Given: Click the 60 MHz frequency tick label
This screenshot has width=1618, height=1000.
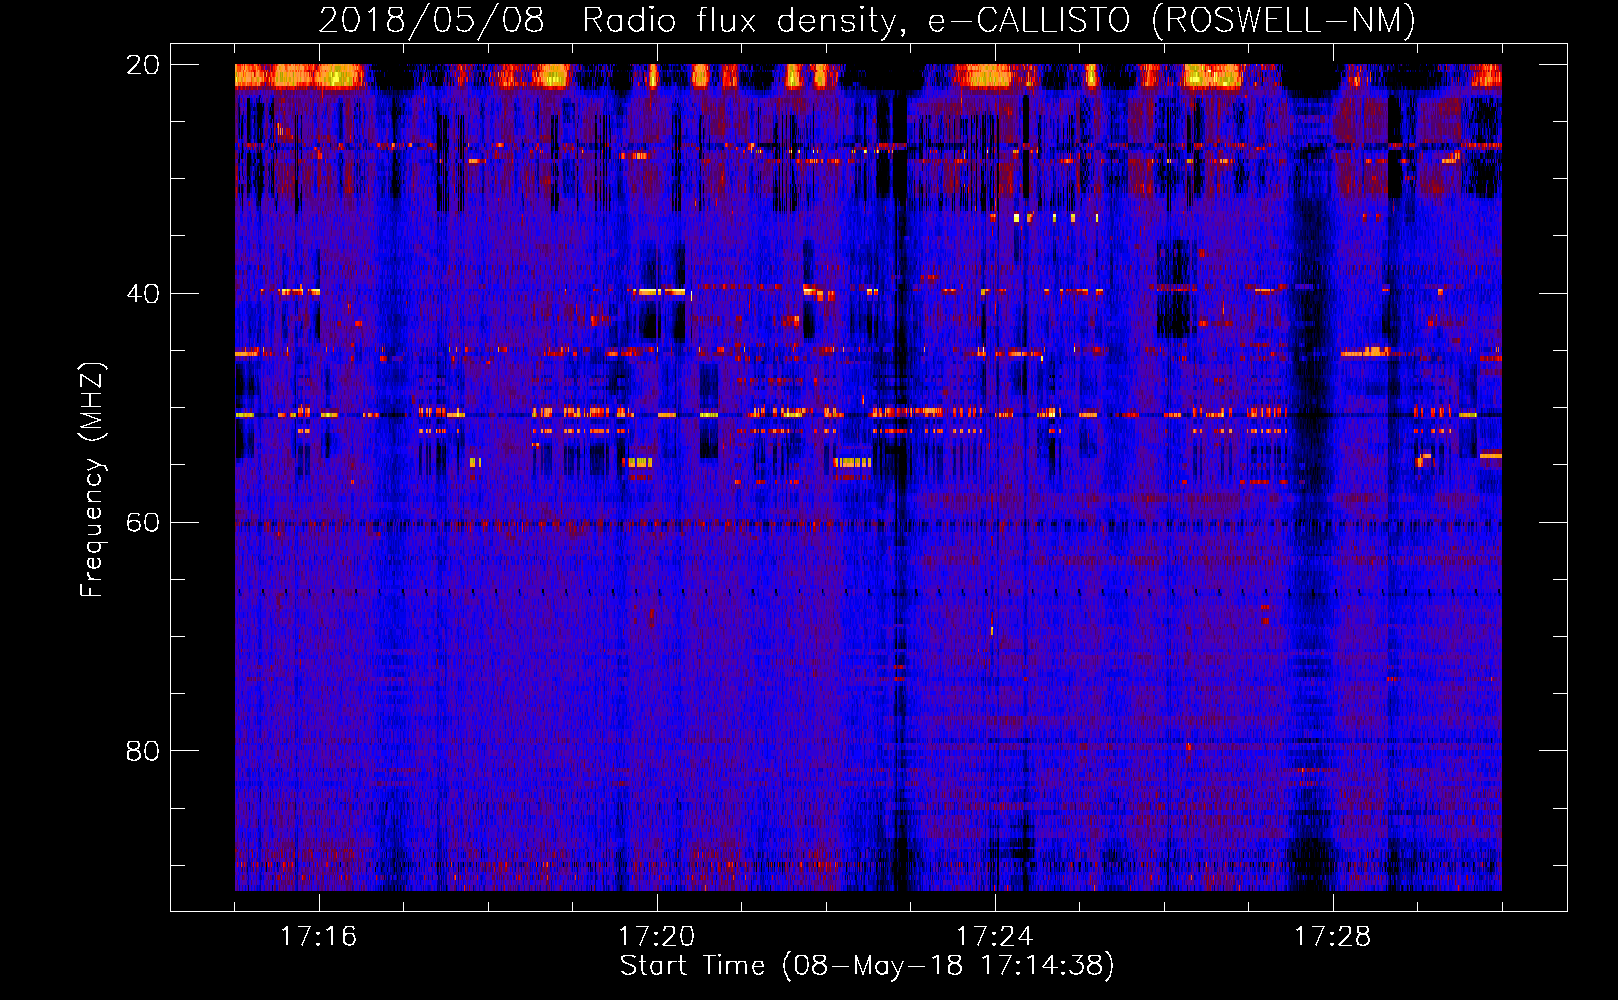Looking at the screenshot, I should 142,522.
